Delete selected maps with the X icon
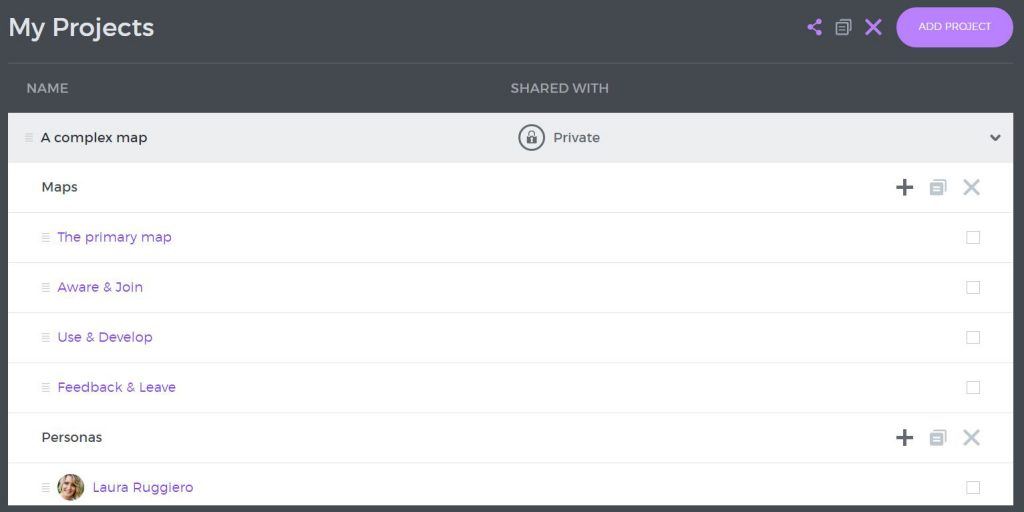This screenshot has width=1024, height=512. 971,187
